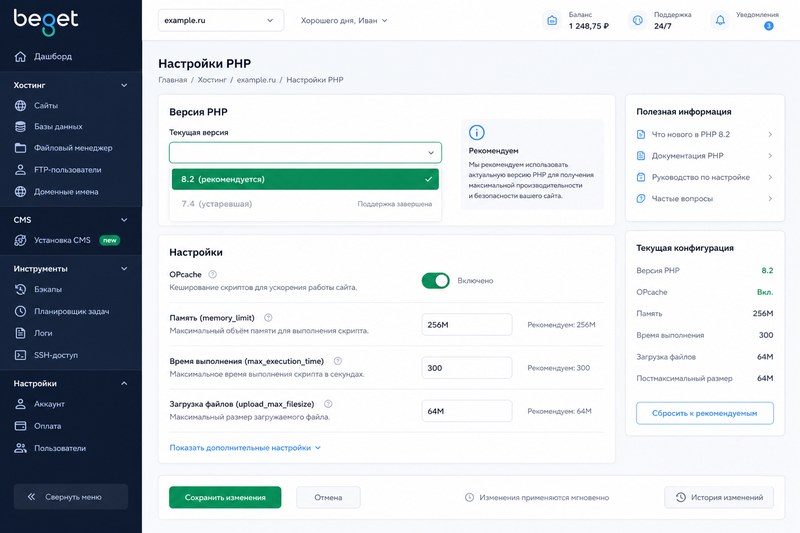Collapse the Хостинг sidebar section
The image size is (800, 533).
tap(124, 85)
